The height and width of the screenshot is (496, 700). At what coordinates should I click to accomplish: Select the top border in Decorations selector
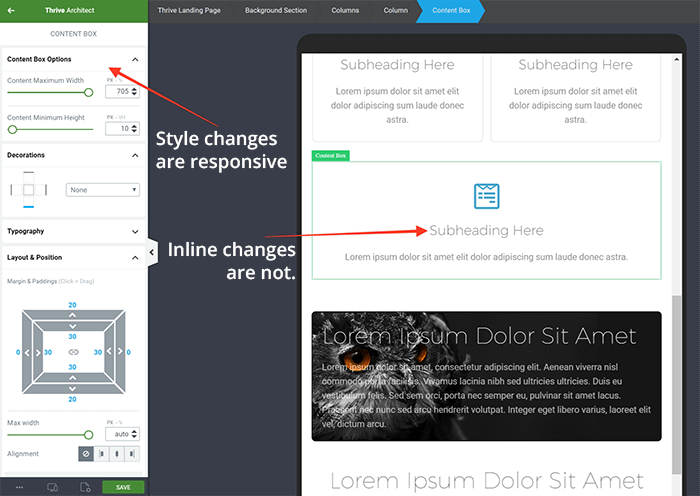(28, 173)
